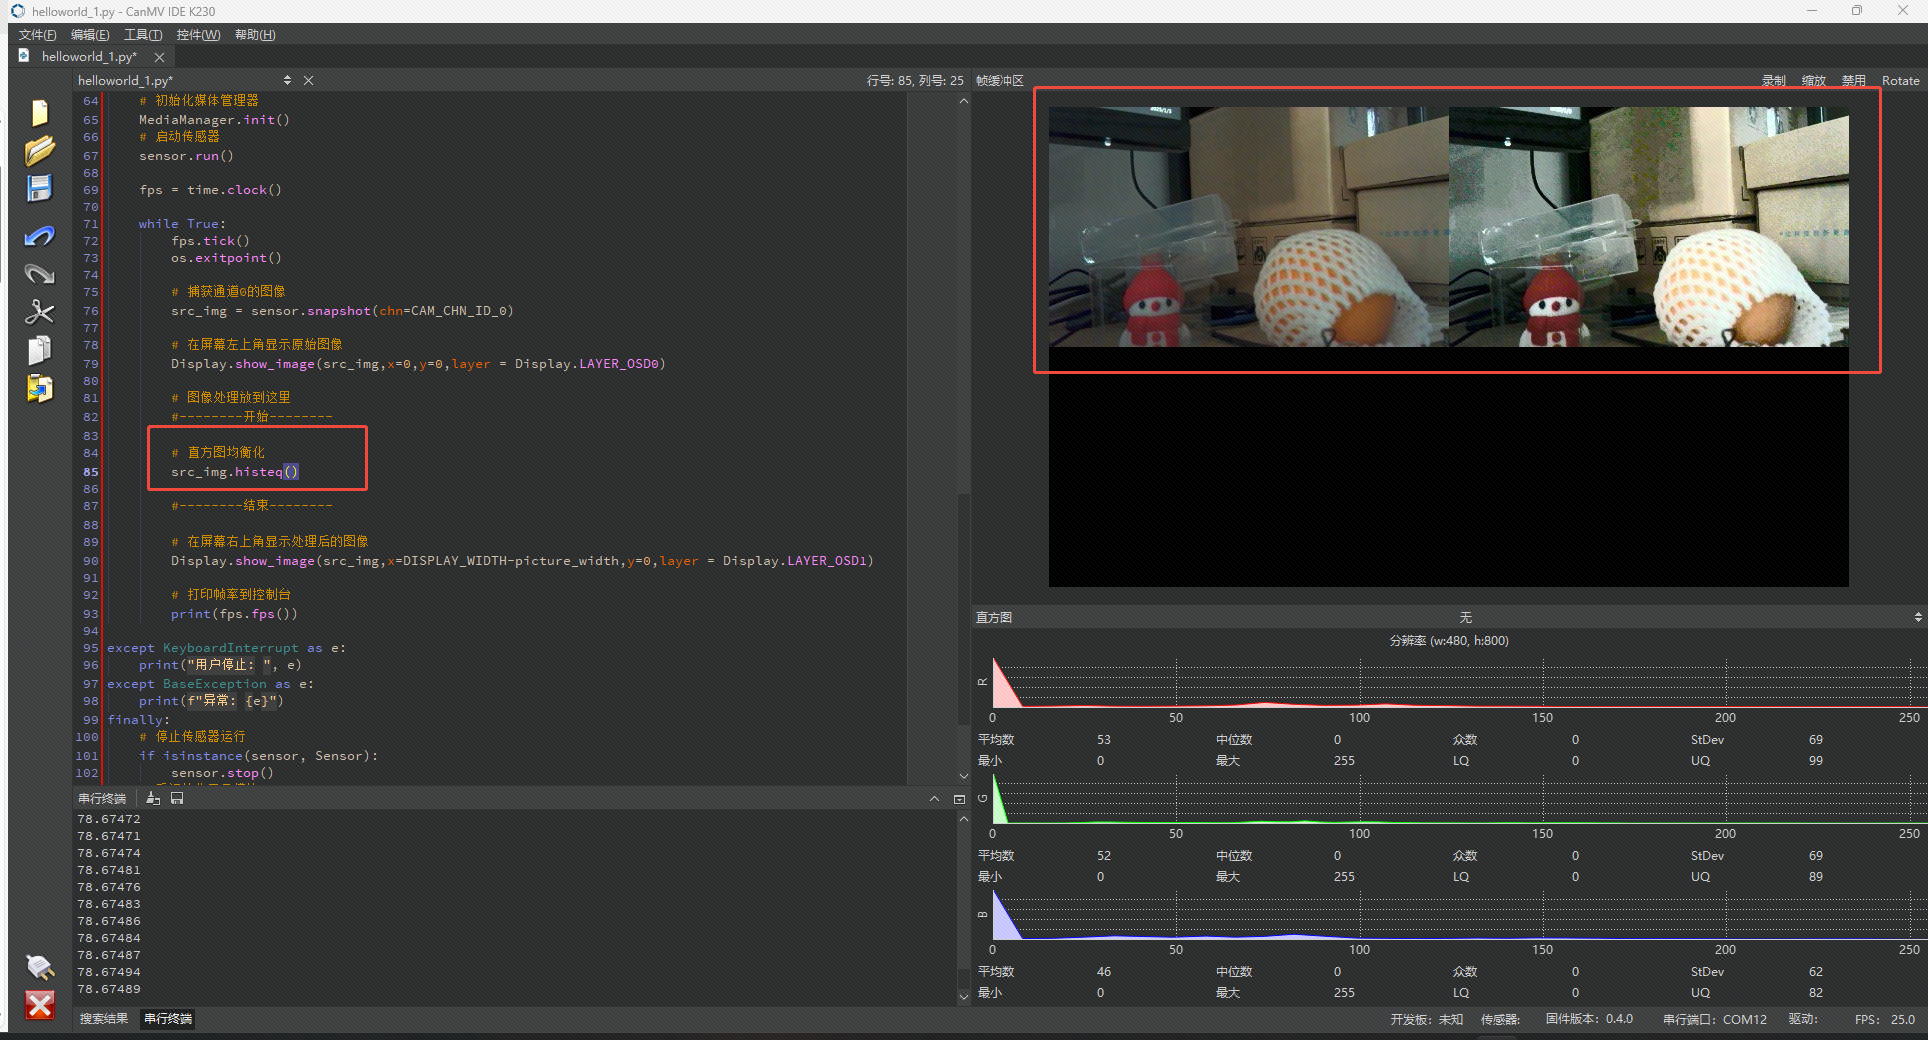Click the Copy documents icon
1928x1040 pixels.
[39, 350]
